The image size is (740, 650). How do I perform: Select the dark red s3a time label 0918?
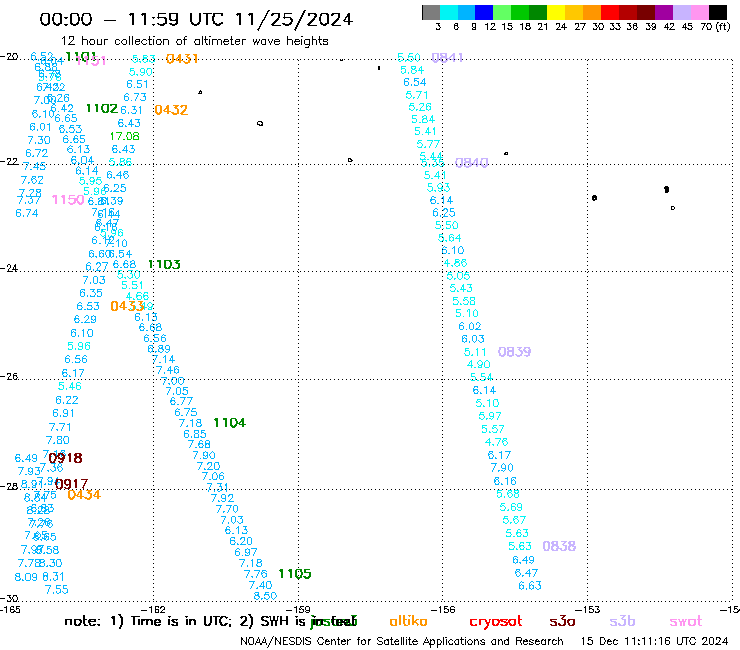[65, 458]
